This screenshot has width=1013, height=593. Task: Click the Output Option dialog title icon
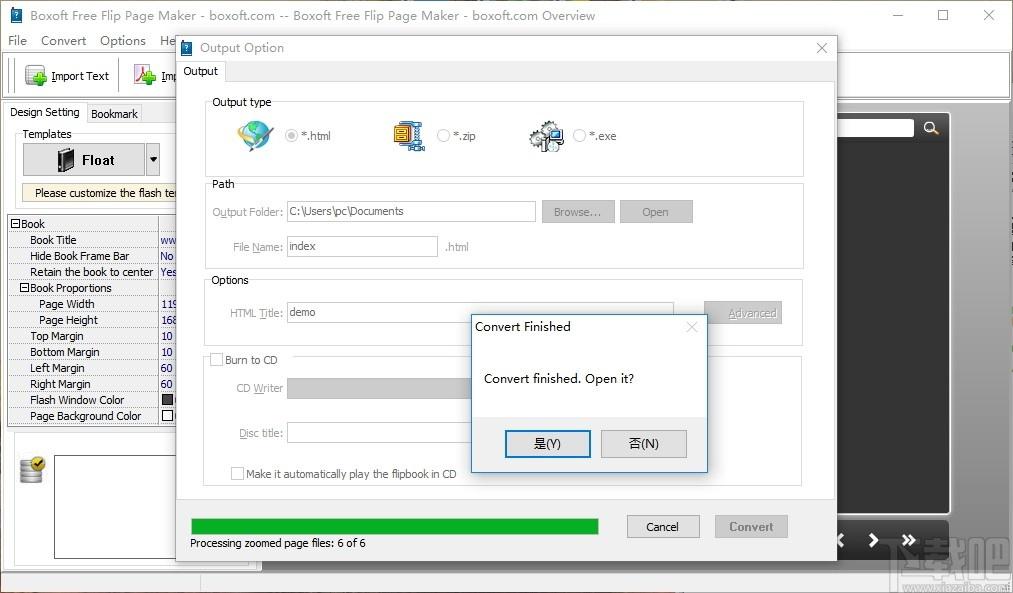click(187, 48)
